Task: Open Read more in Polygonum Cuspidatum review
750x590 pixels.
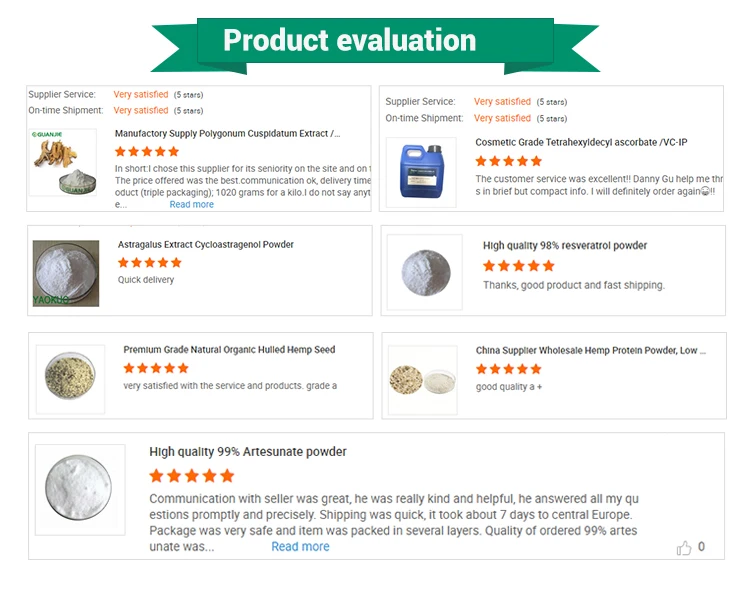Action: pyautogui.click(x=191, y=204)
